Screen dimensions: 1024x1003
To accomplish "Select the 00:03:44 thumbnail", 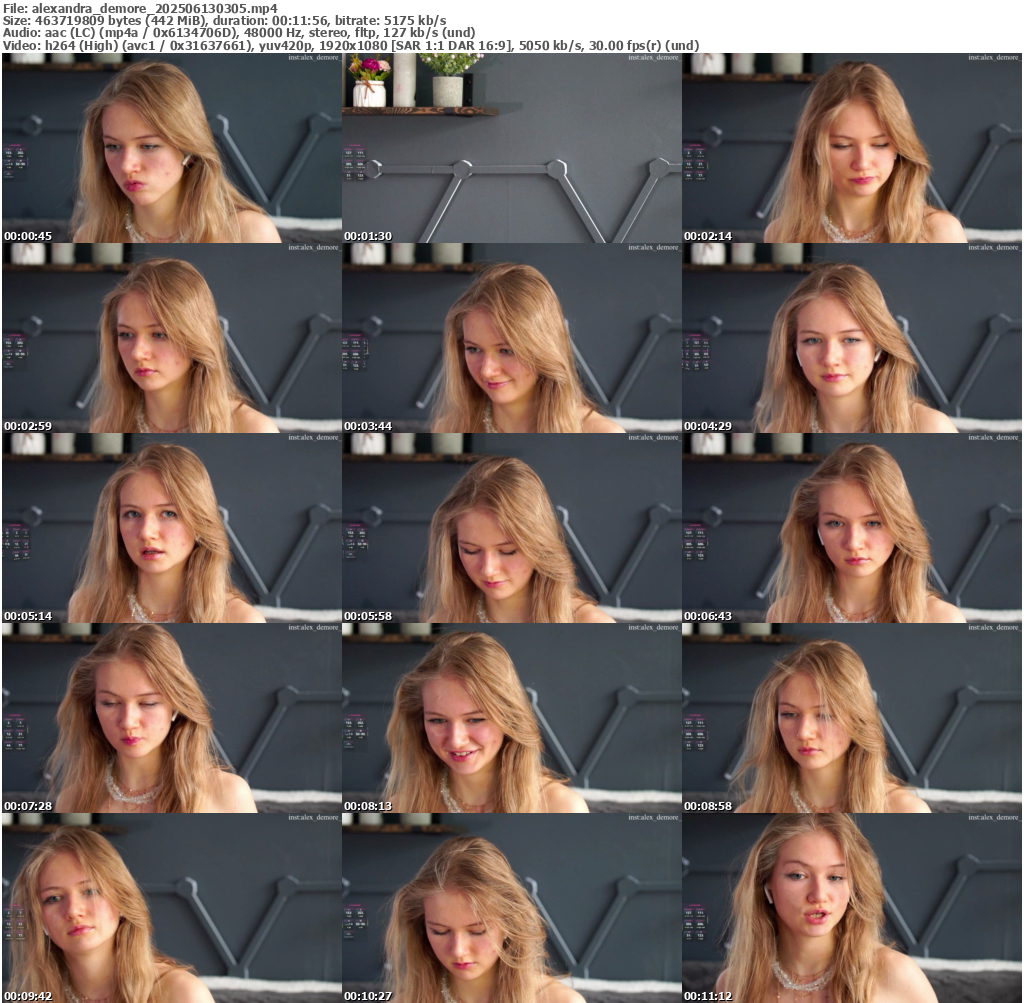I will point(511,338).
